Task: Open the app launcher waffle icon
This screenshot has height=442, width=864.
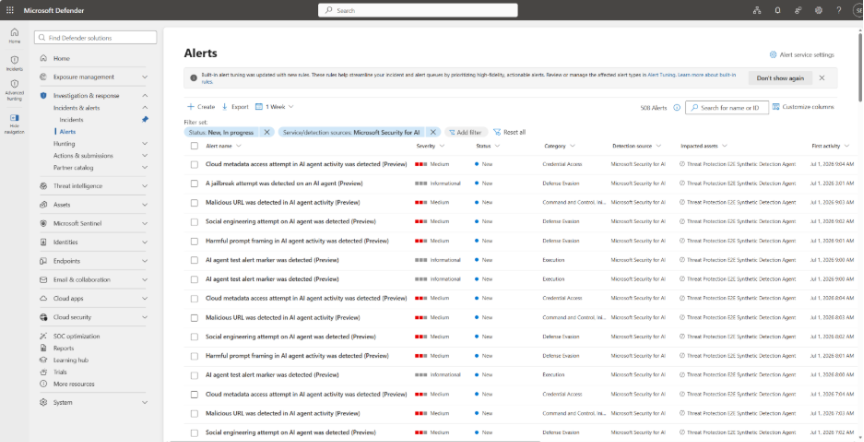Action: coord(10,10)
